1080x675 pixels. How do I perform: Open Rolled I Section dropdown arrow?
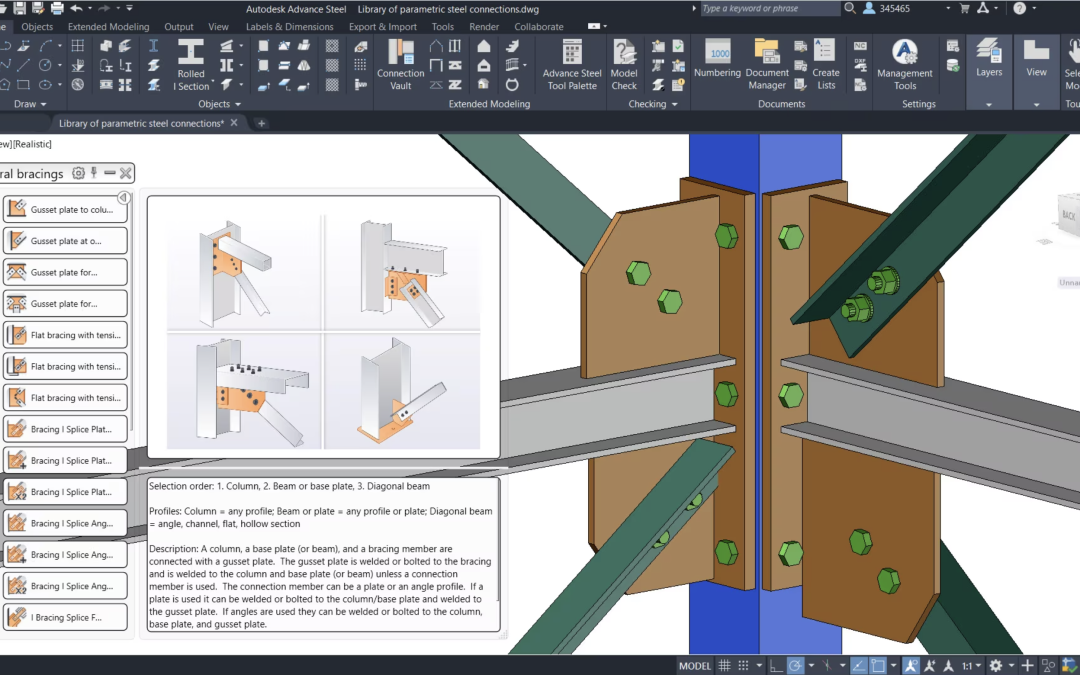(x=212, y=81)
